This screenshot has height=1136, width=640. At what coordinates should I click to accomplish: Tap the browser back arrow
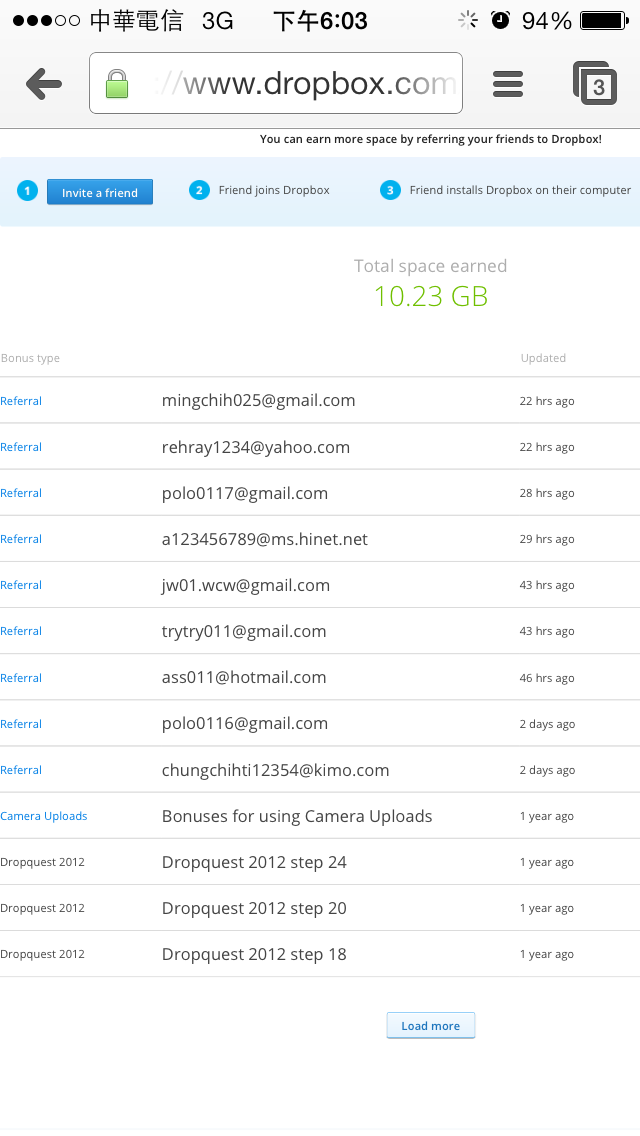[44, 84]
